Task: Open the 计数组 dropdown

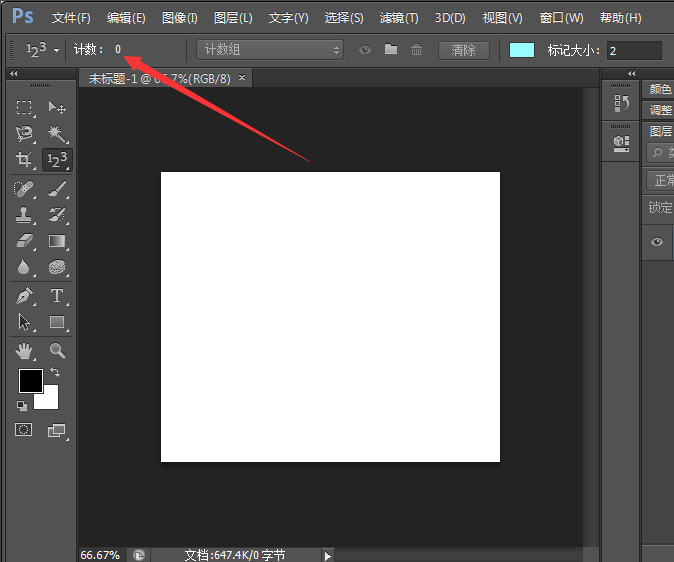Action: pyautogui.click(x=270, y=50)
